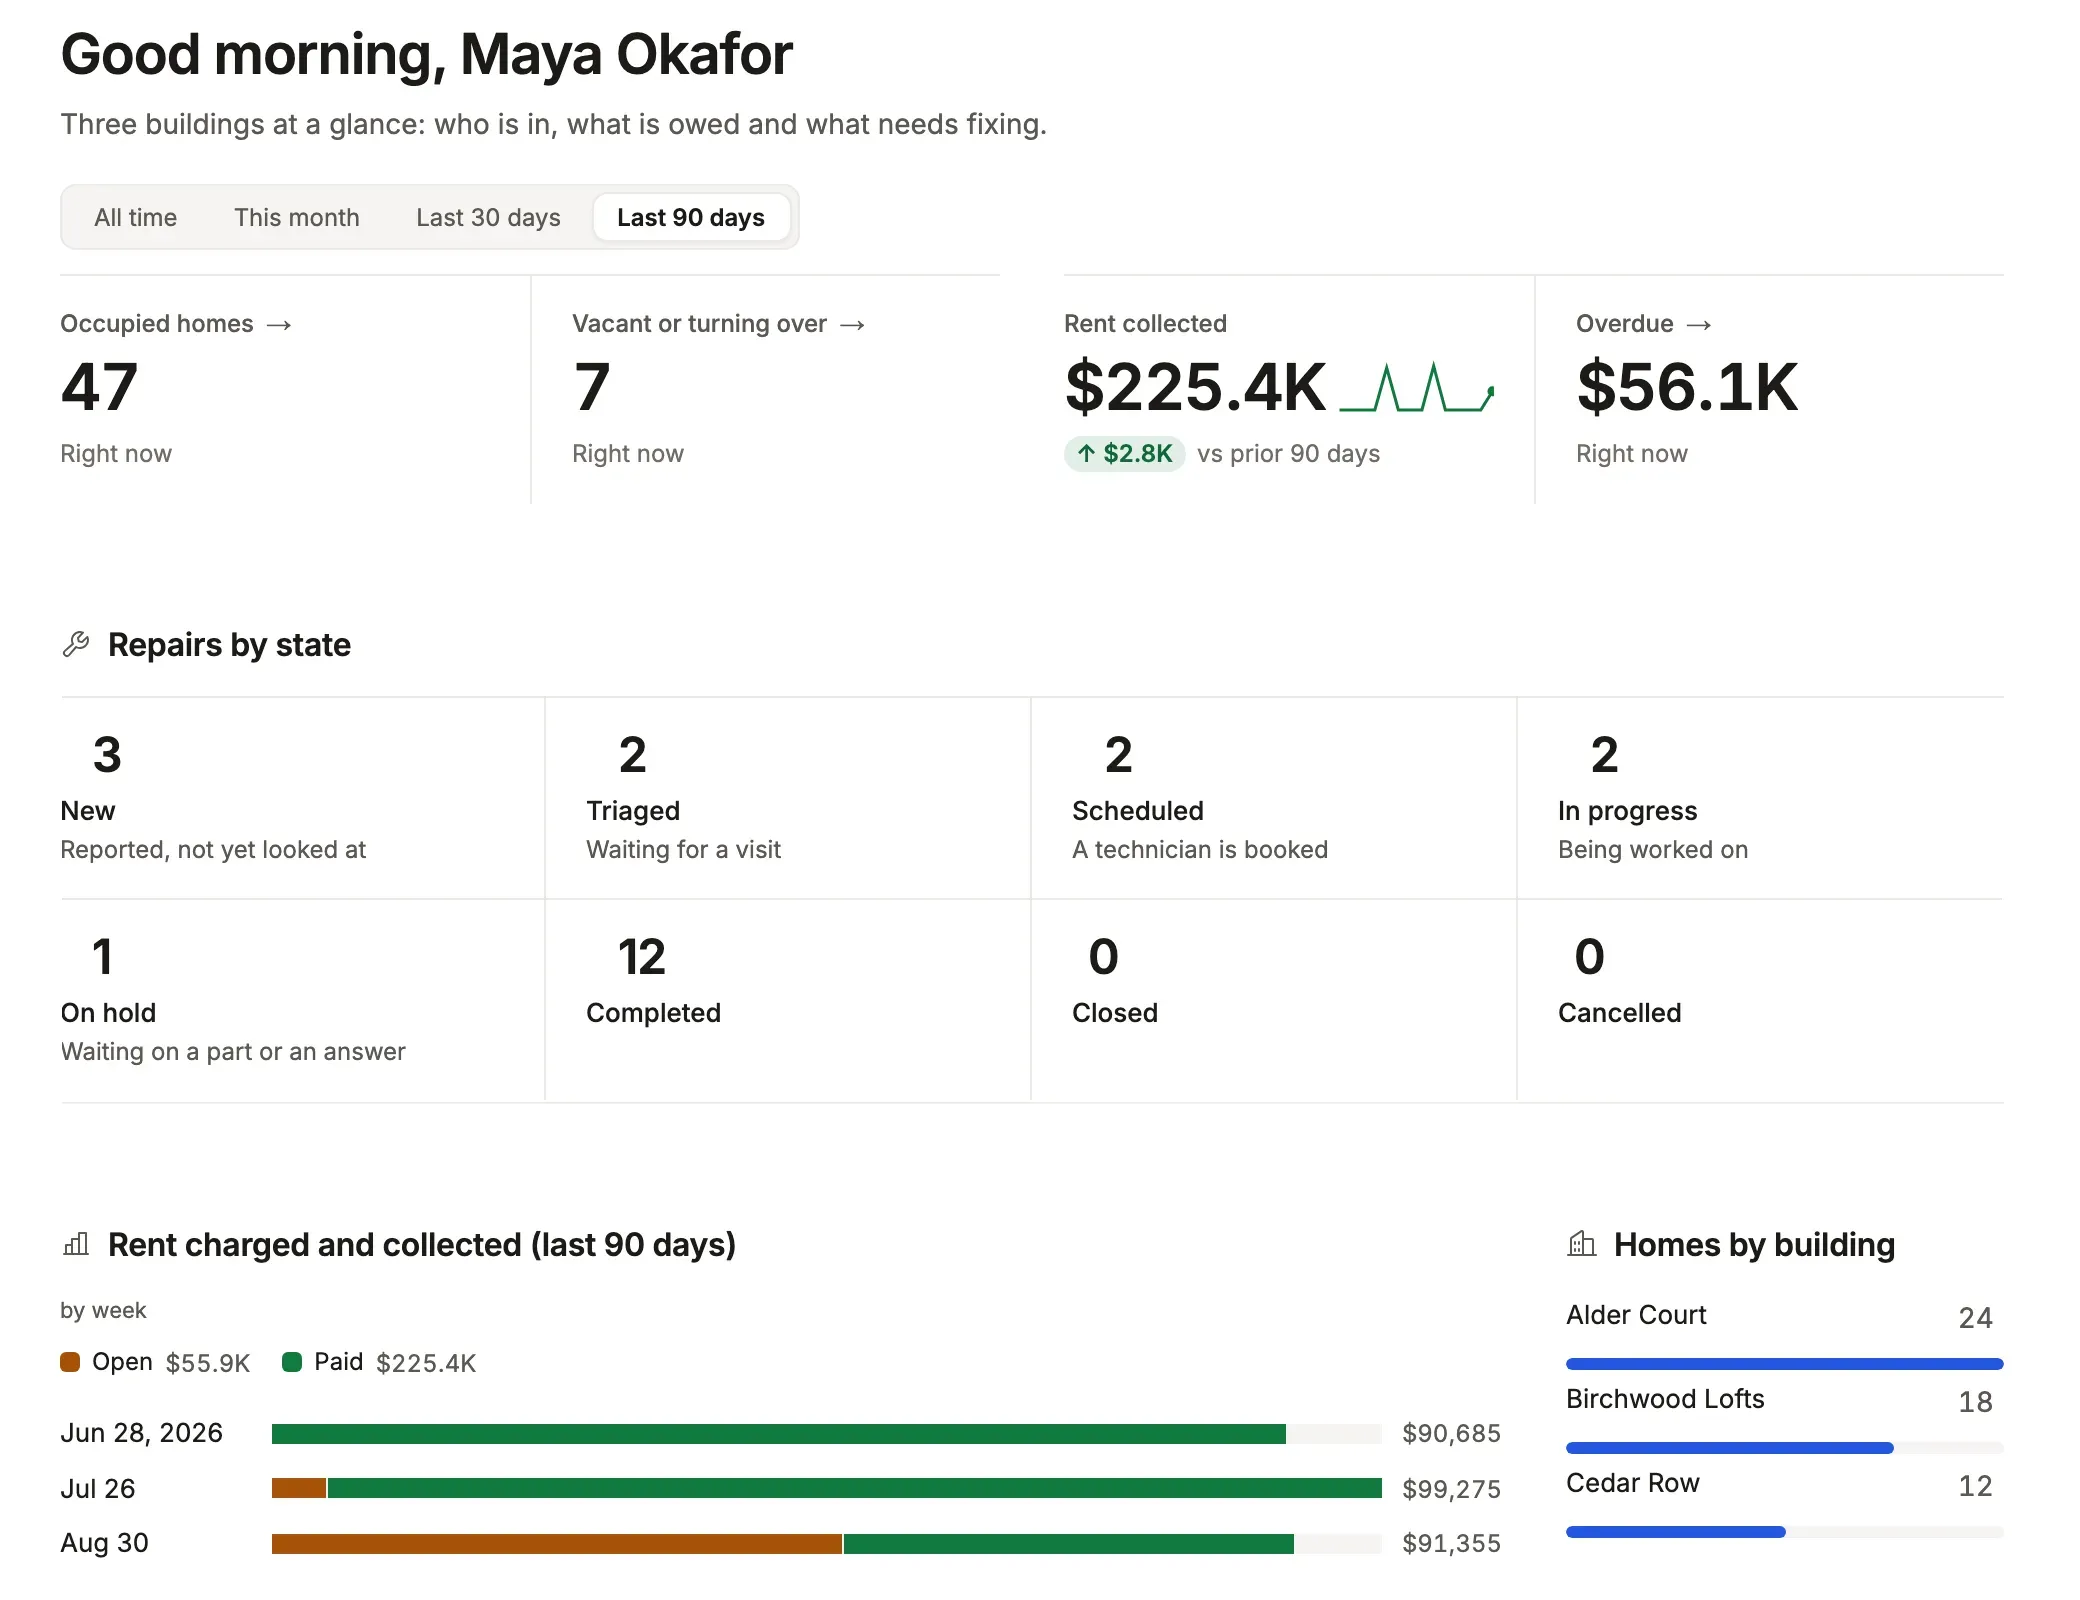Click the $91,355 weekly total
Screen dimensions: 2080x1600
[x=1451, y=1543]
